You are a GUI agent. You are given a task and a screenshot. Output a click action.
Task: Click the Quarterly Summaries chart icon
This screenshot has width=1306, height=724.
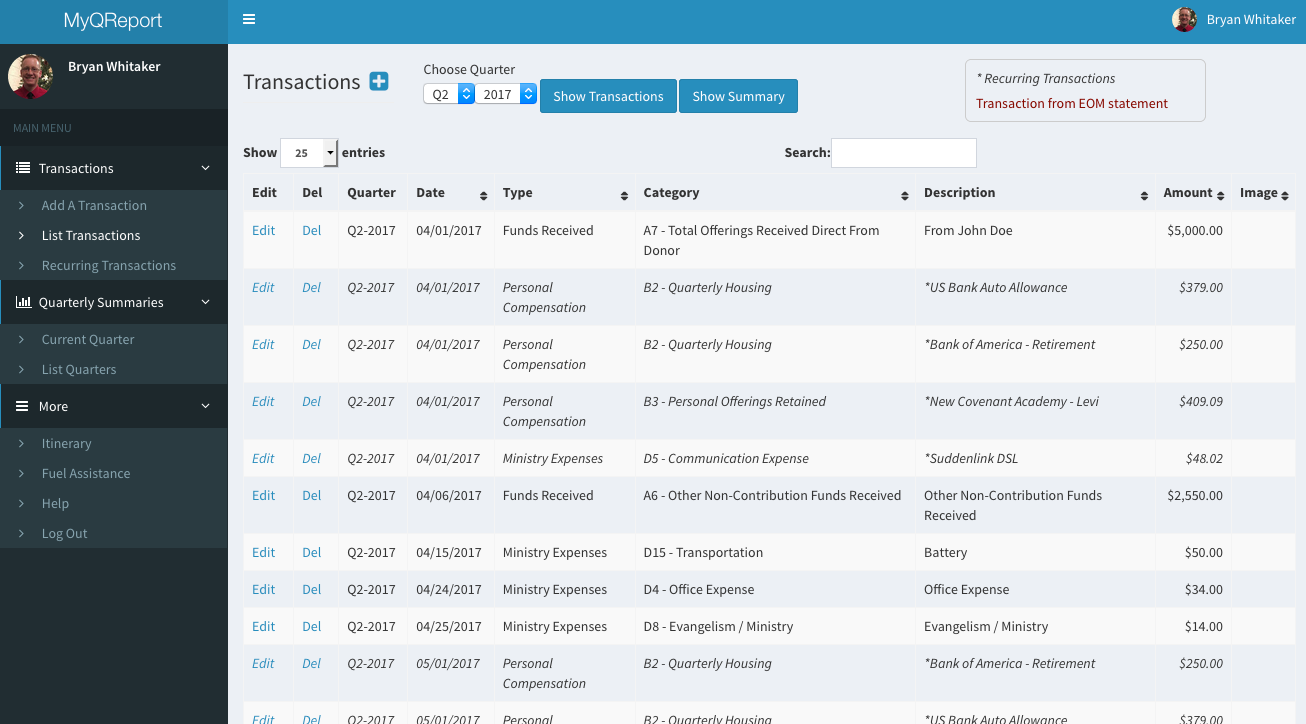click(x=23, y=302)
